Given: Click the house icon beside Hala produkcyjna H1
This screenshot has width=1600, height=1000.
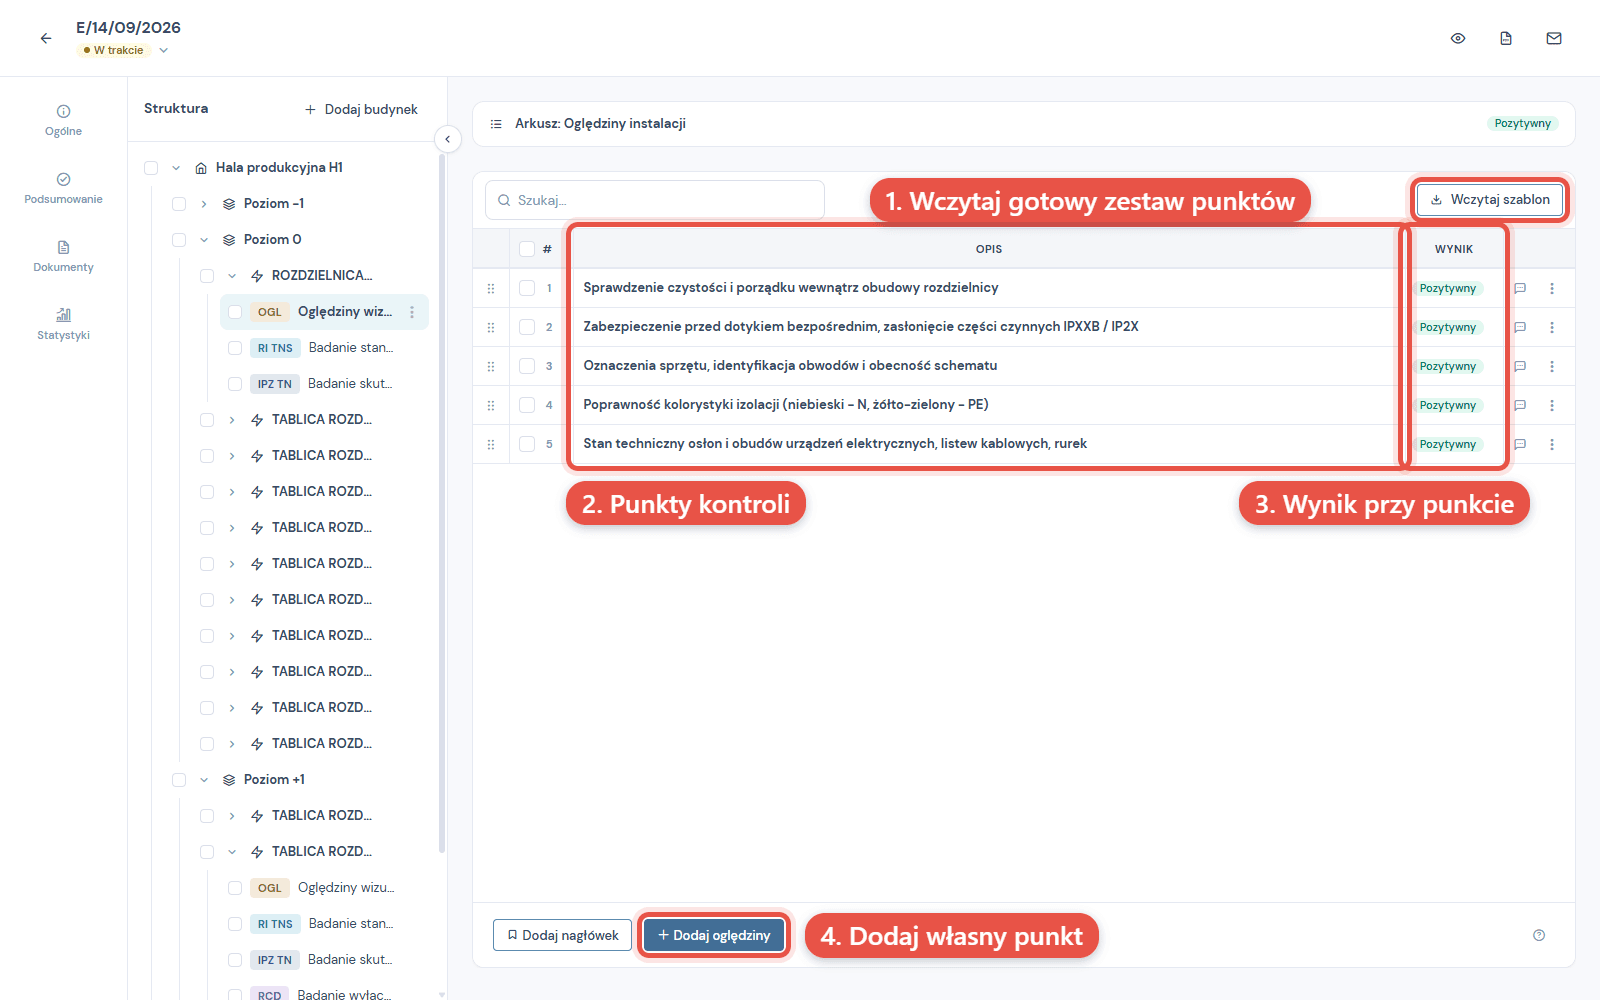Looking at the screenshot, I should pos(201,168).
